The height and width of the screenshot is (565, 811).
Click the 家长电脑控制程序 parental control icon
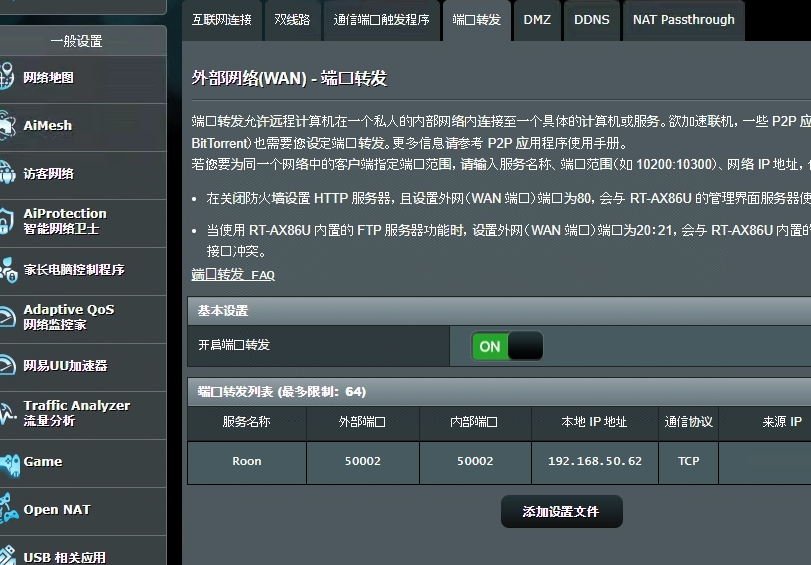click(x=8, y=269)
